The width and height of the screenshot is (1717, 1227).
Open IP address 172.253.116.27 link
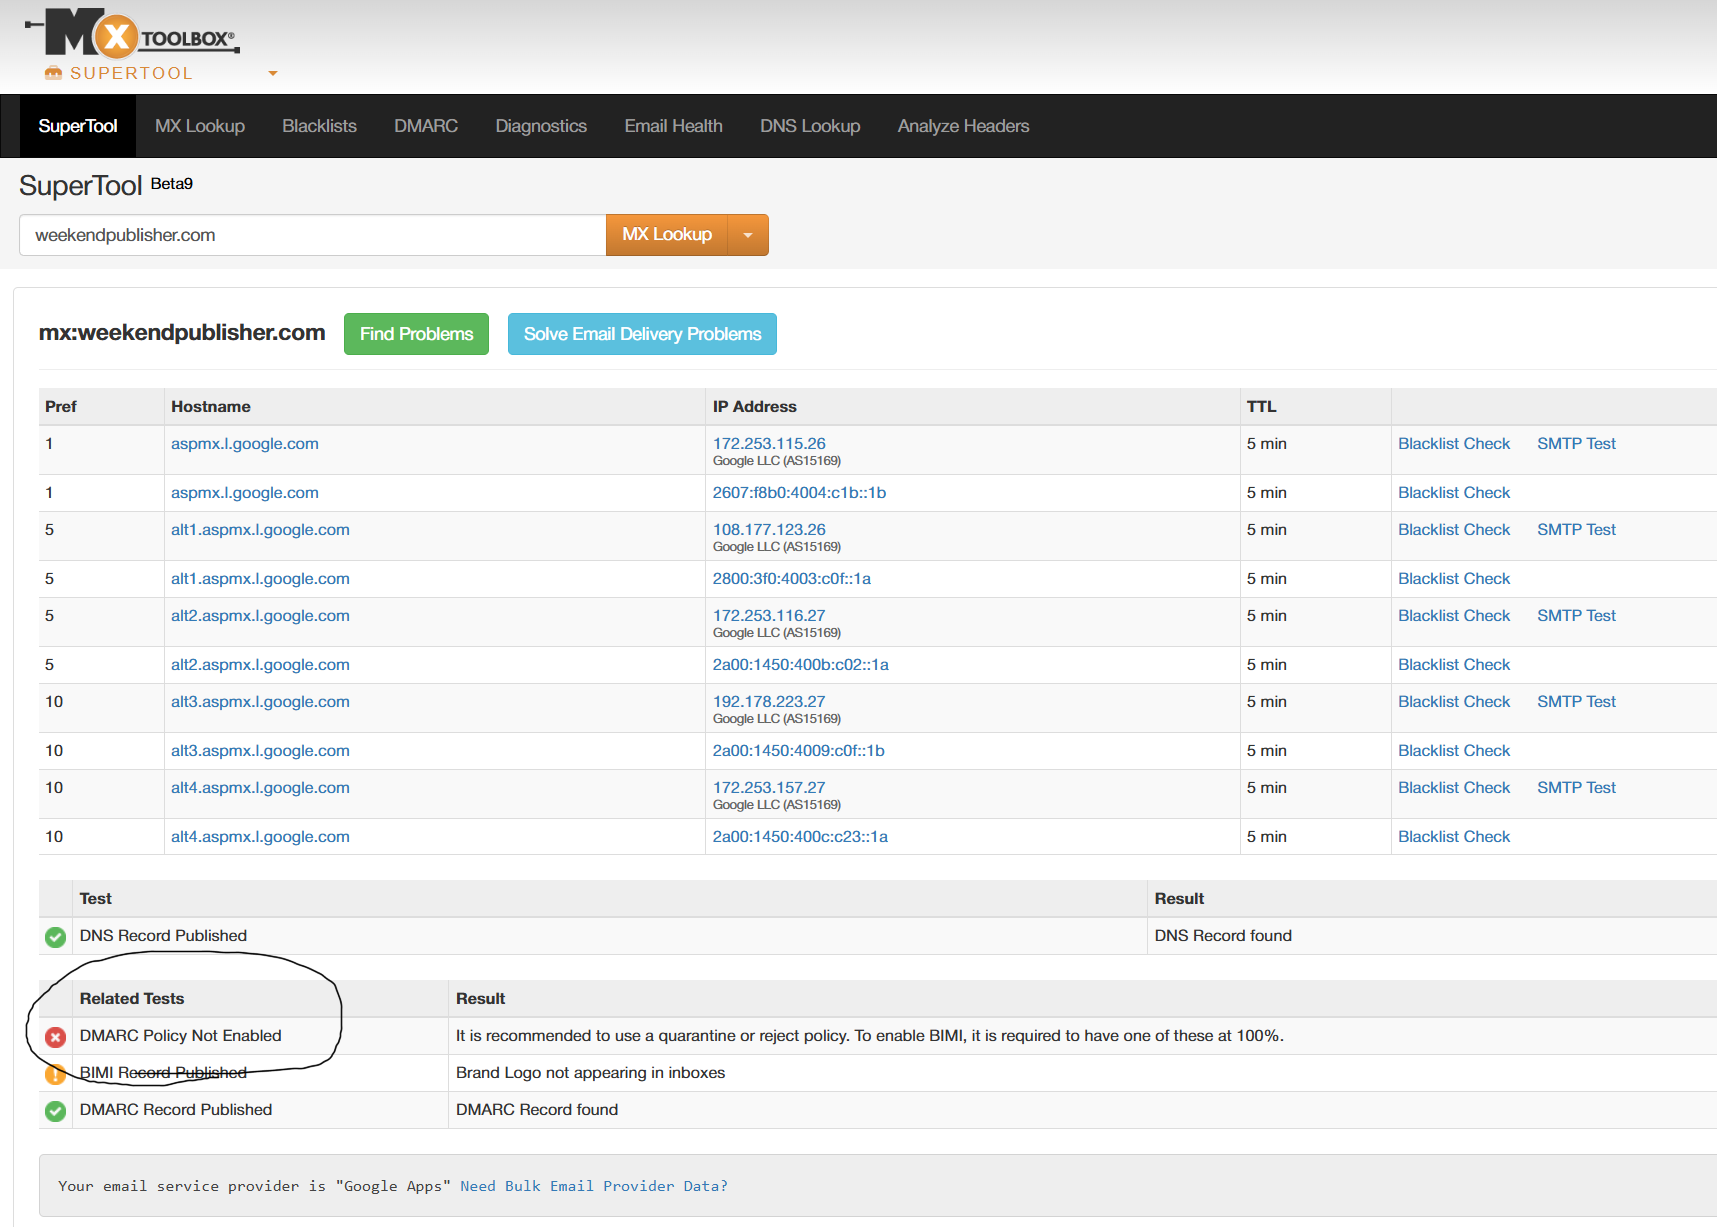(769, 616)
